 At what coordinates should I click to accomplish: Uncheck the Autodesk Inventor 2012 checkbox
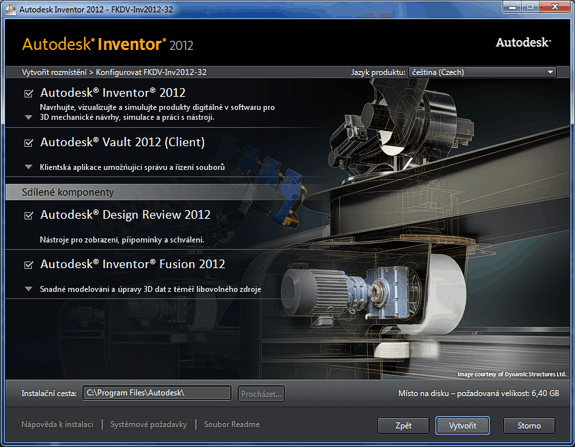(x=29, y=94)
